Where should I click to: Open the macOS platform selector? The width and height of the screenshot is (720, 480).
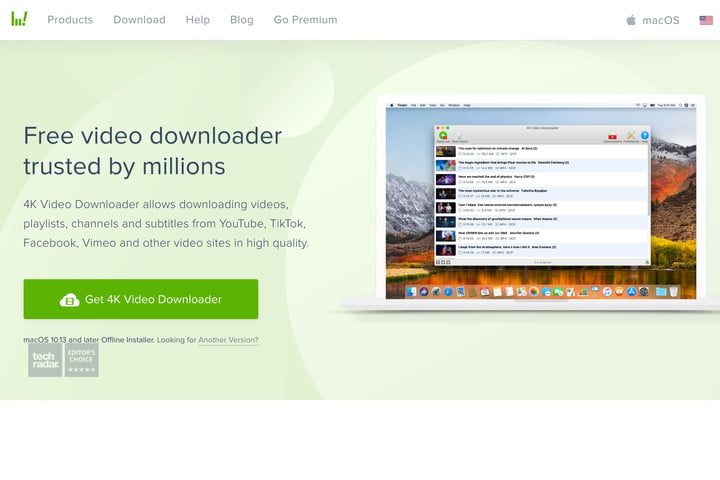(x=652, y=20)
